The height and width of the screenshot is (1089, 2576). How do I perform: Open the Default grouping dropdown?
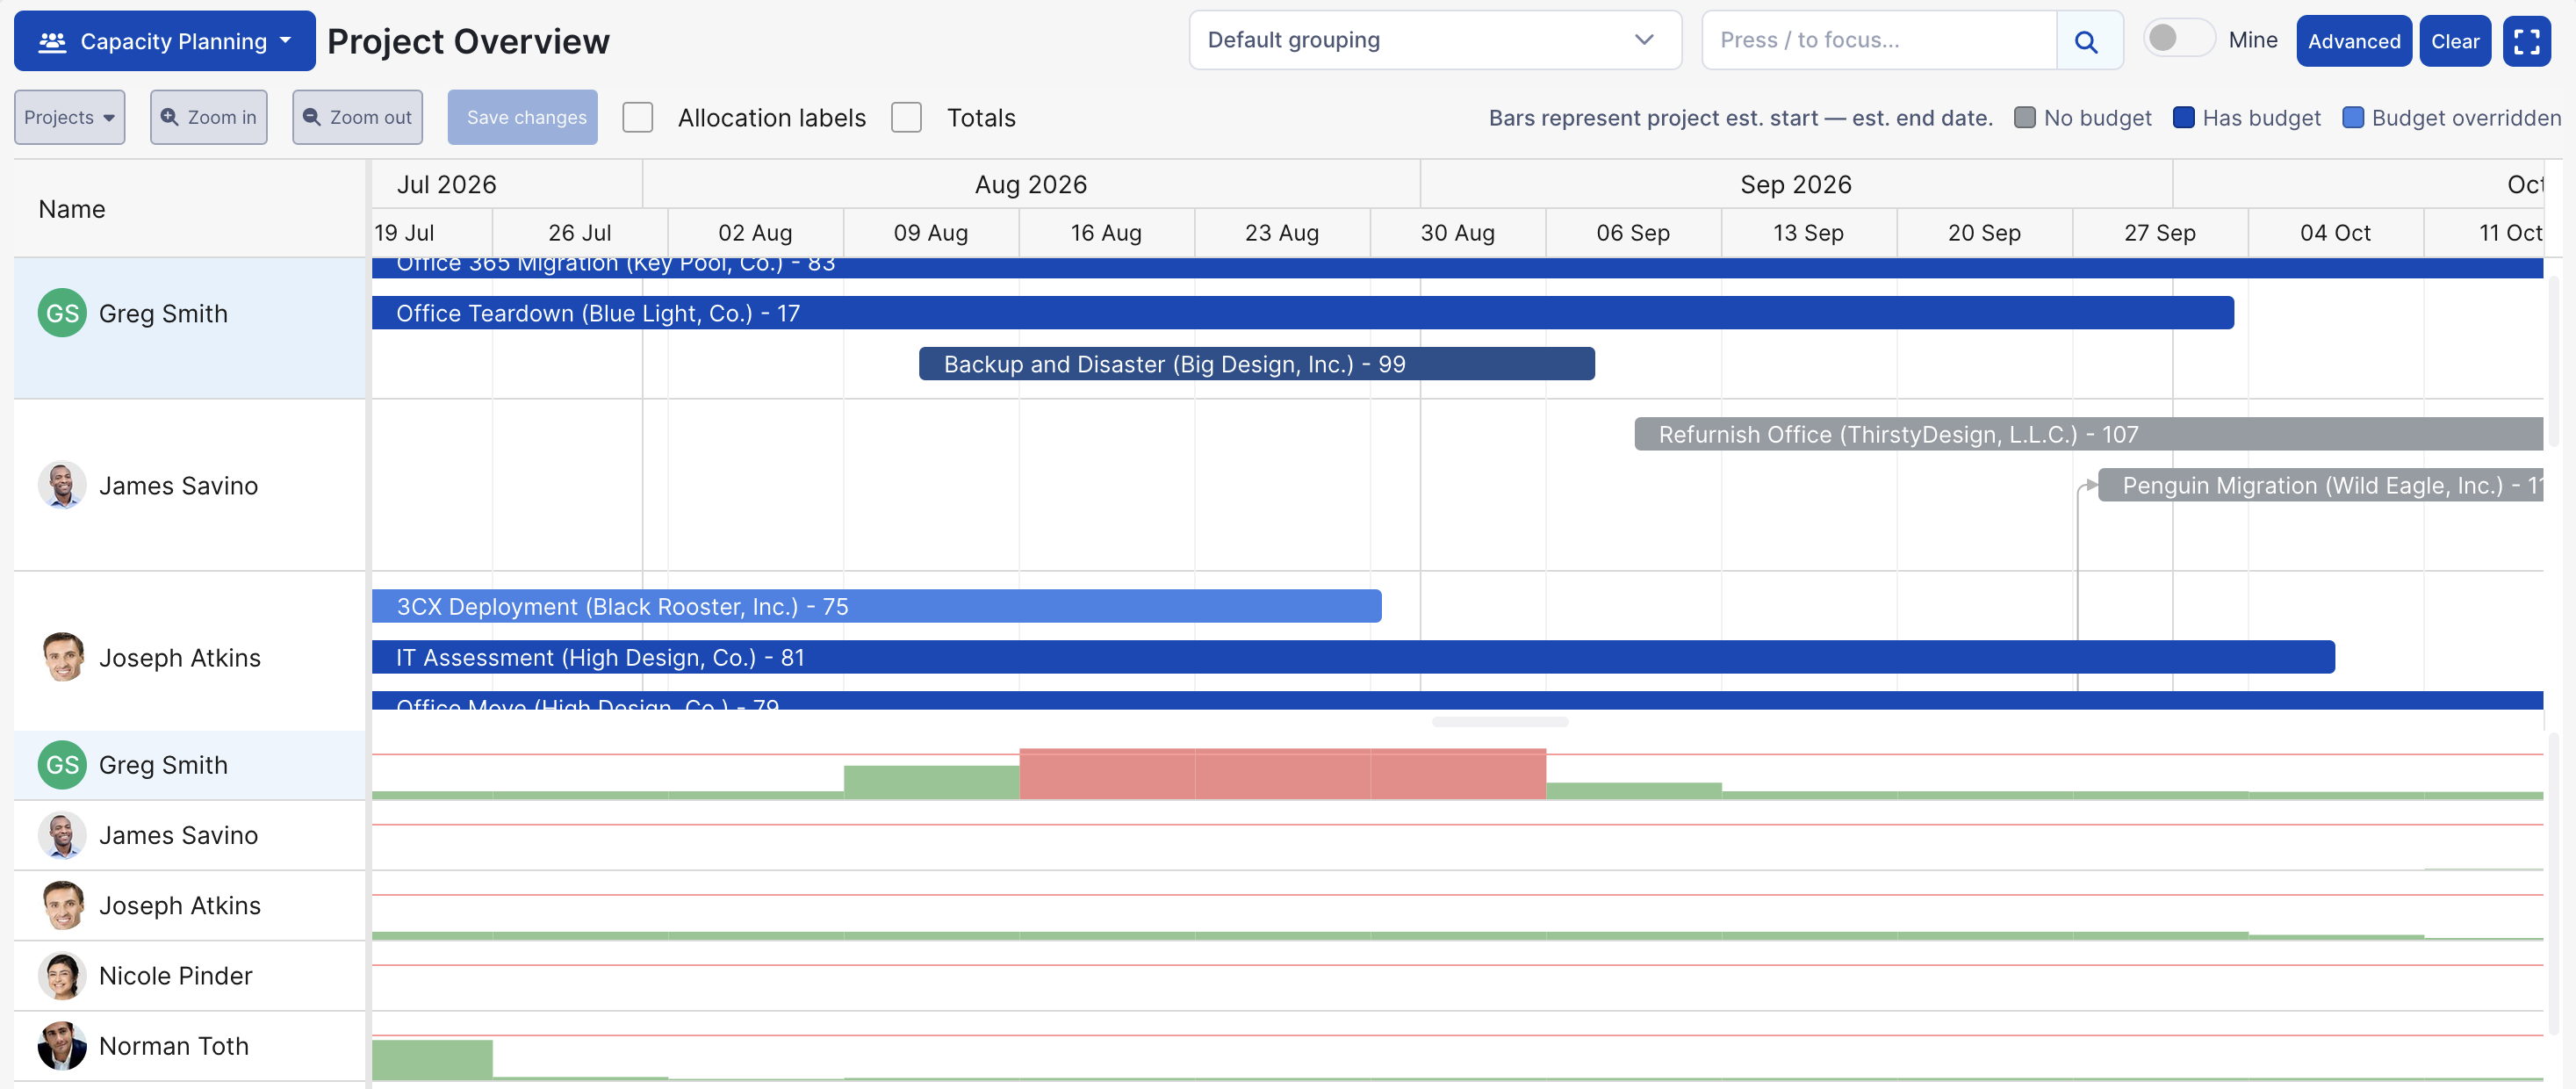pyautogui.click(x=1435, y=40)
